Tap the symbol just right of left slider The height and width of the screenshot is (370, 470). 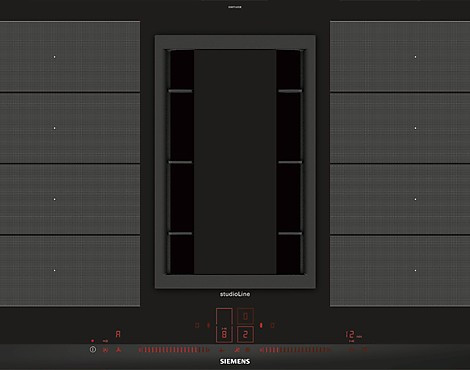221,350
